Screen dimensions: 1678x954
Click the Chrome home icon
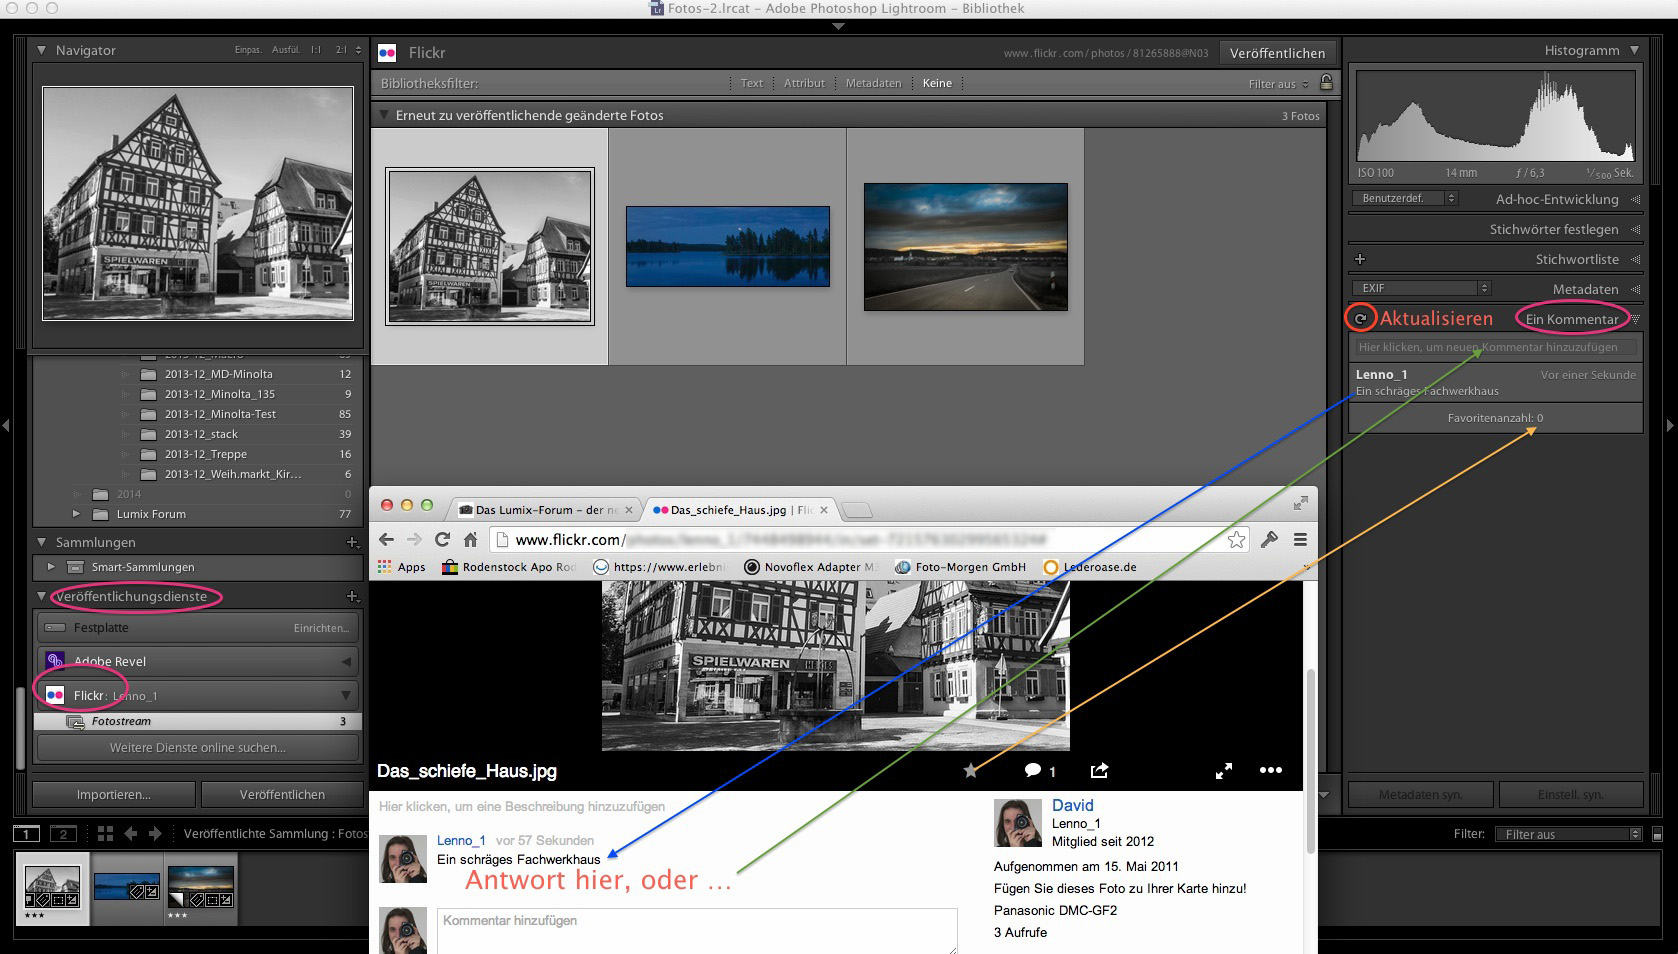pos(470,539)
